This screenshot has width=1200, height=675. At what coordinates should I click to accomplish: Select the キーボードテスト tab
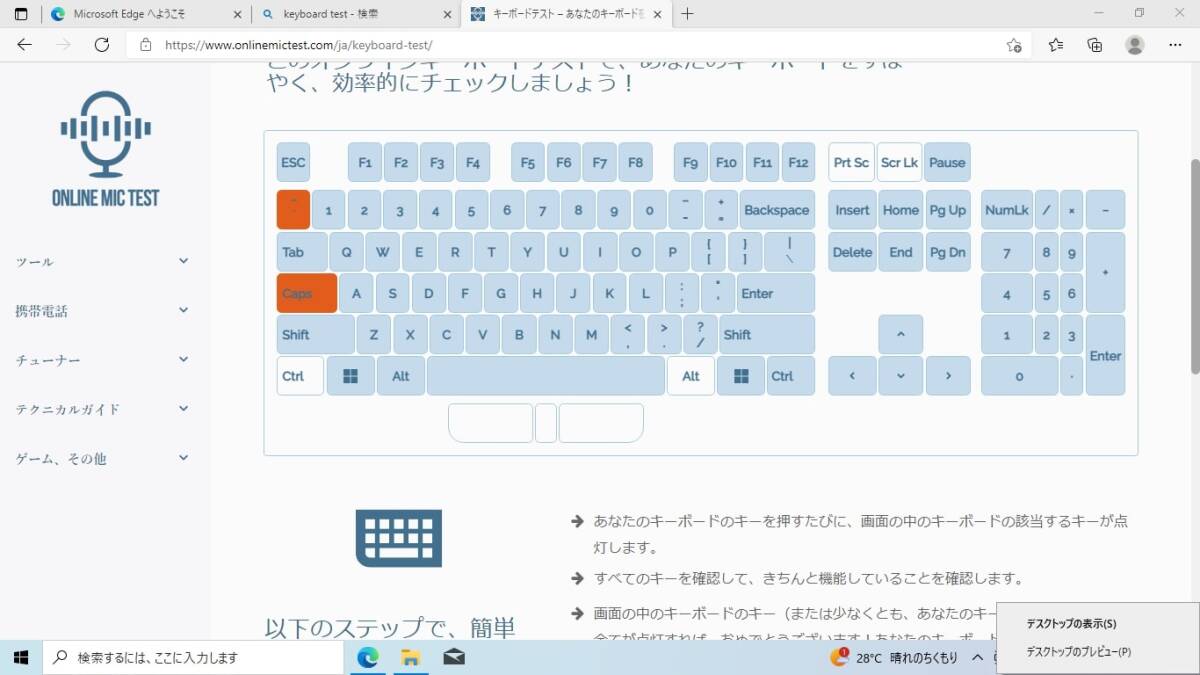point(565,14)
